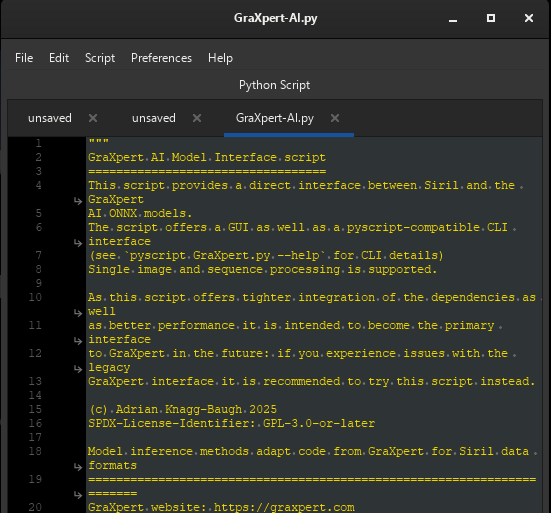Place cursor on the SPDX-License-Identifier line
The image size is (551, 513).
coord(232,423)
